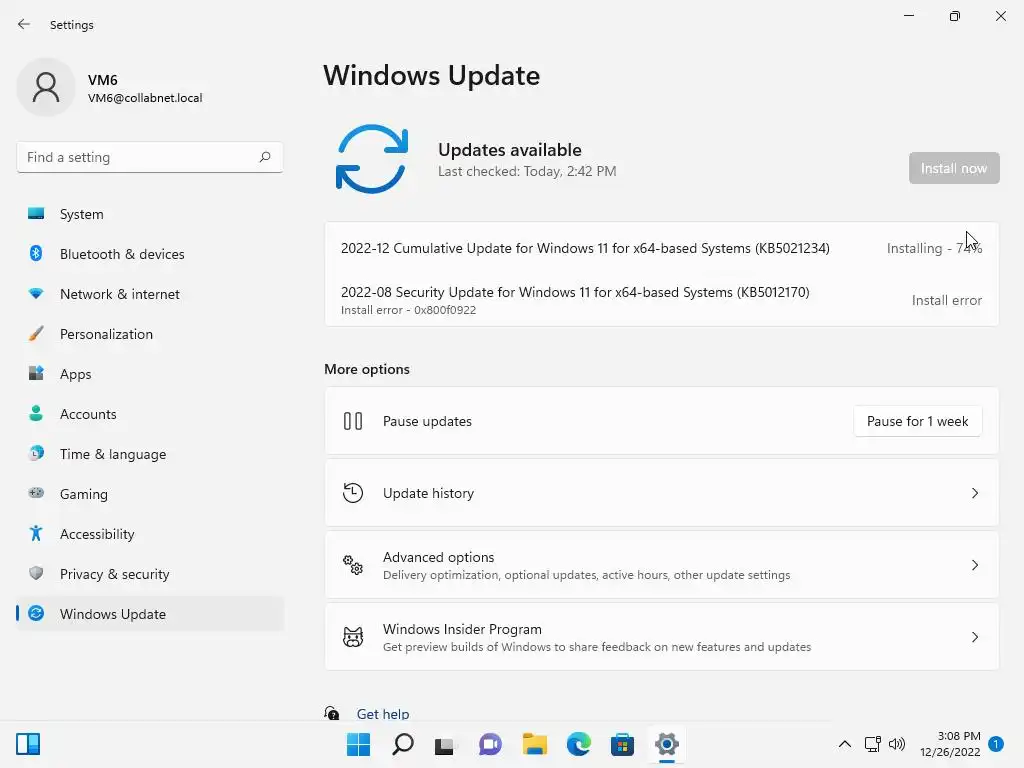Click the large update refresh arrows icon
This screenshot has height=768, width=1024.
pos(372,159)
